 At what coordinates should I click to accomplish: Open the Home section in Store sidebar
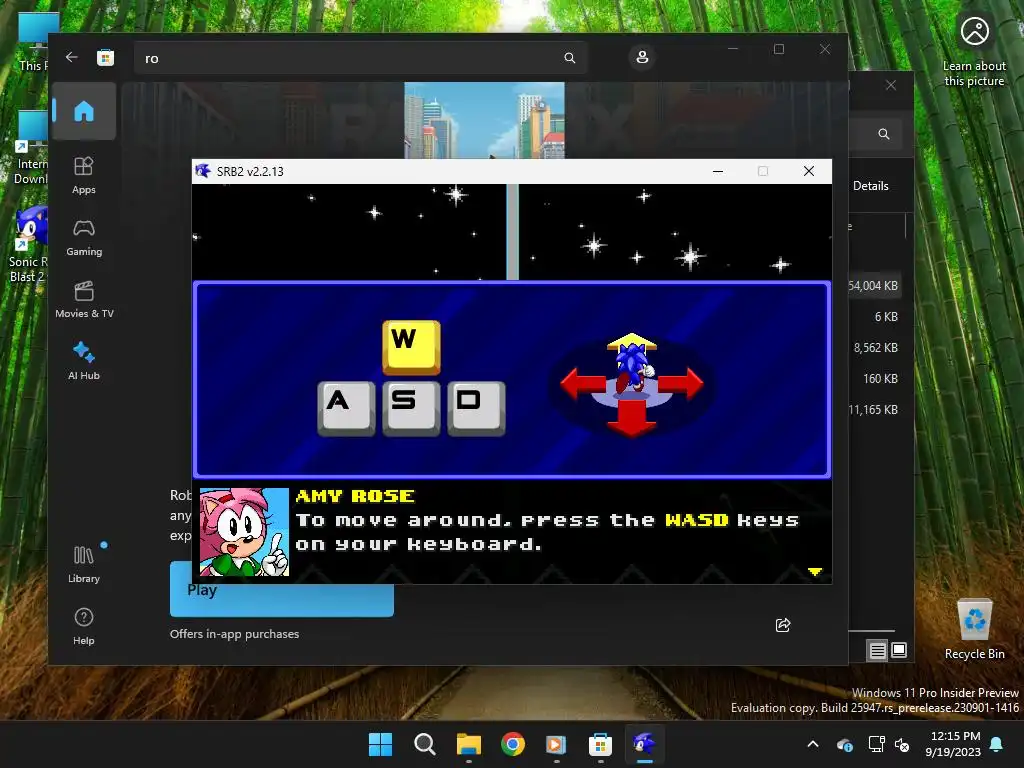(84, 111)
